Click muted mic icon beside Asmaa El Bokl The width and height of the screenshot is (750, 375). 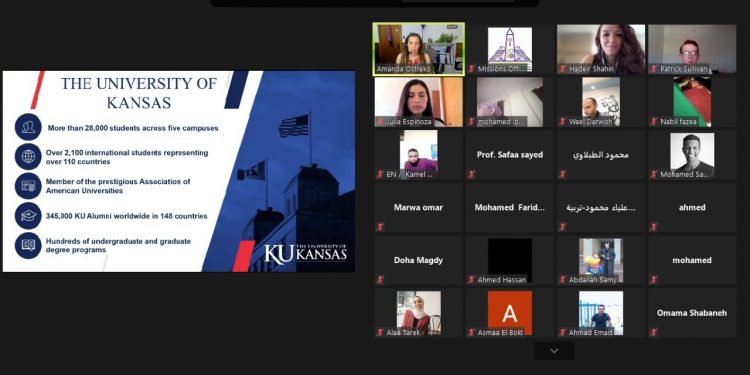[x=472, y=332]
